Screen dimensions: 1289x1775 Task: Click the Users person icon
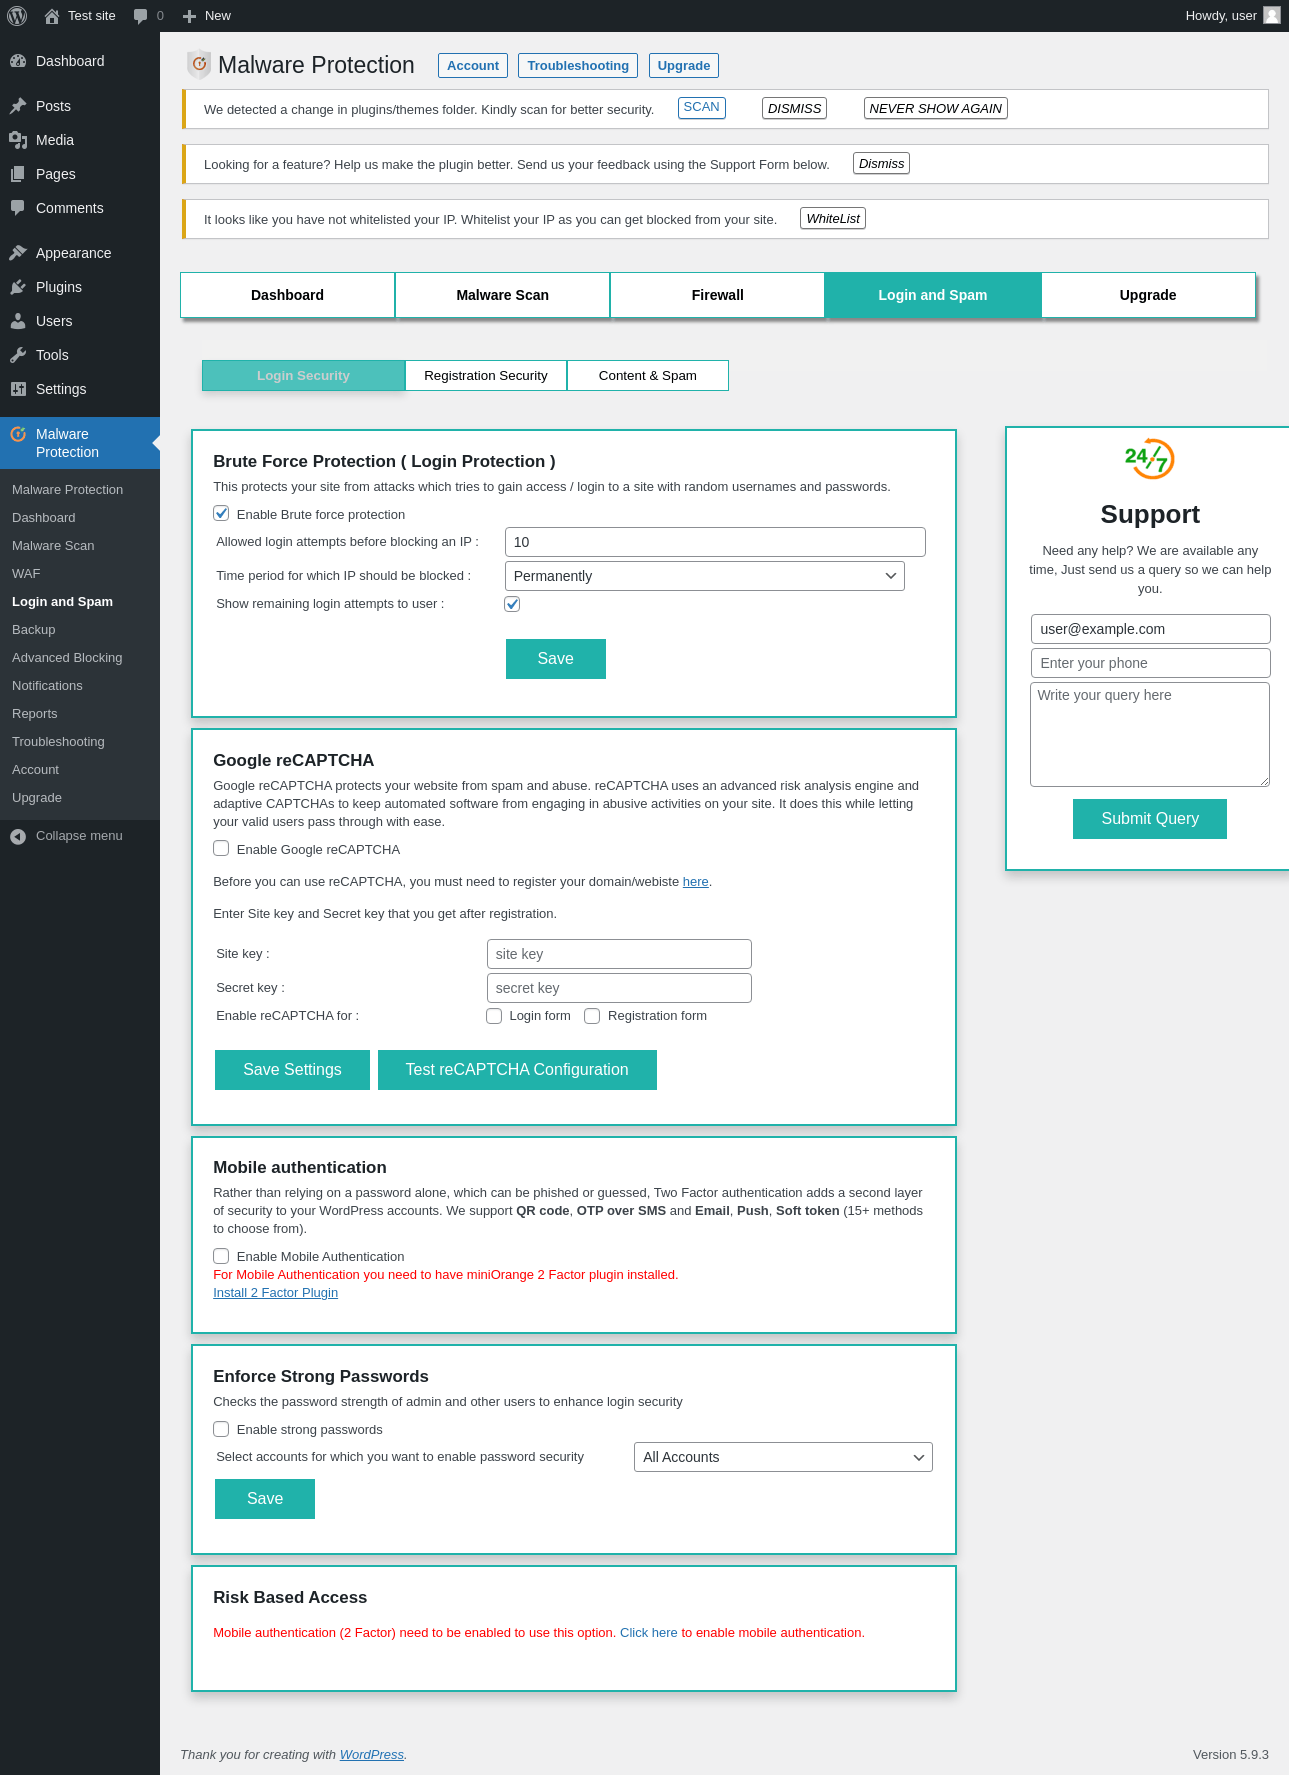pos(18,321)
